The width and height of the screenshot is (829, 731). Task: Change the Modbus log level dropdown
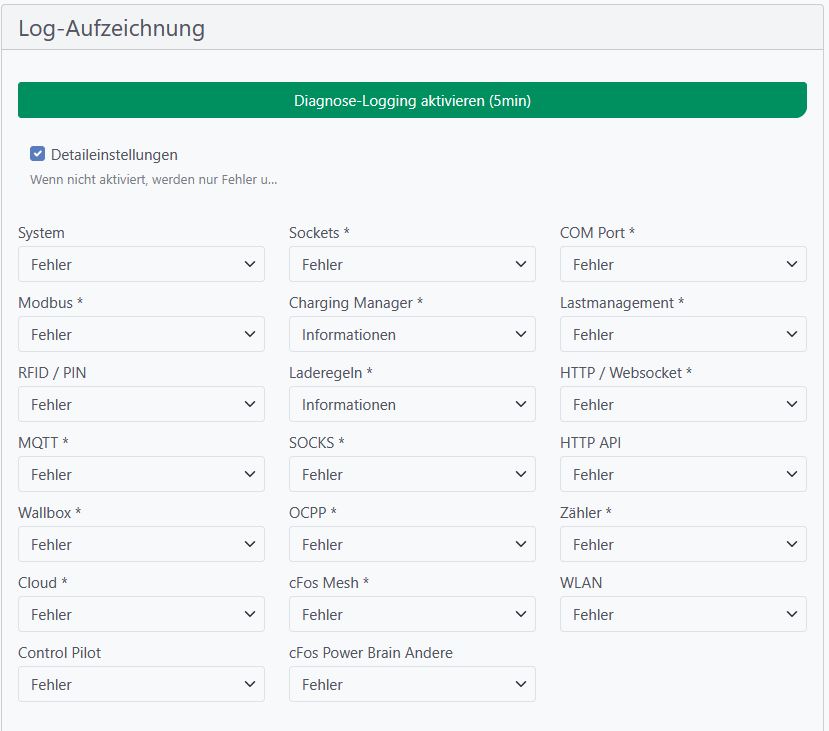tap(141, 335)
